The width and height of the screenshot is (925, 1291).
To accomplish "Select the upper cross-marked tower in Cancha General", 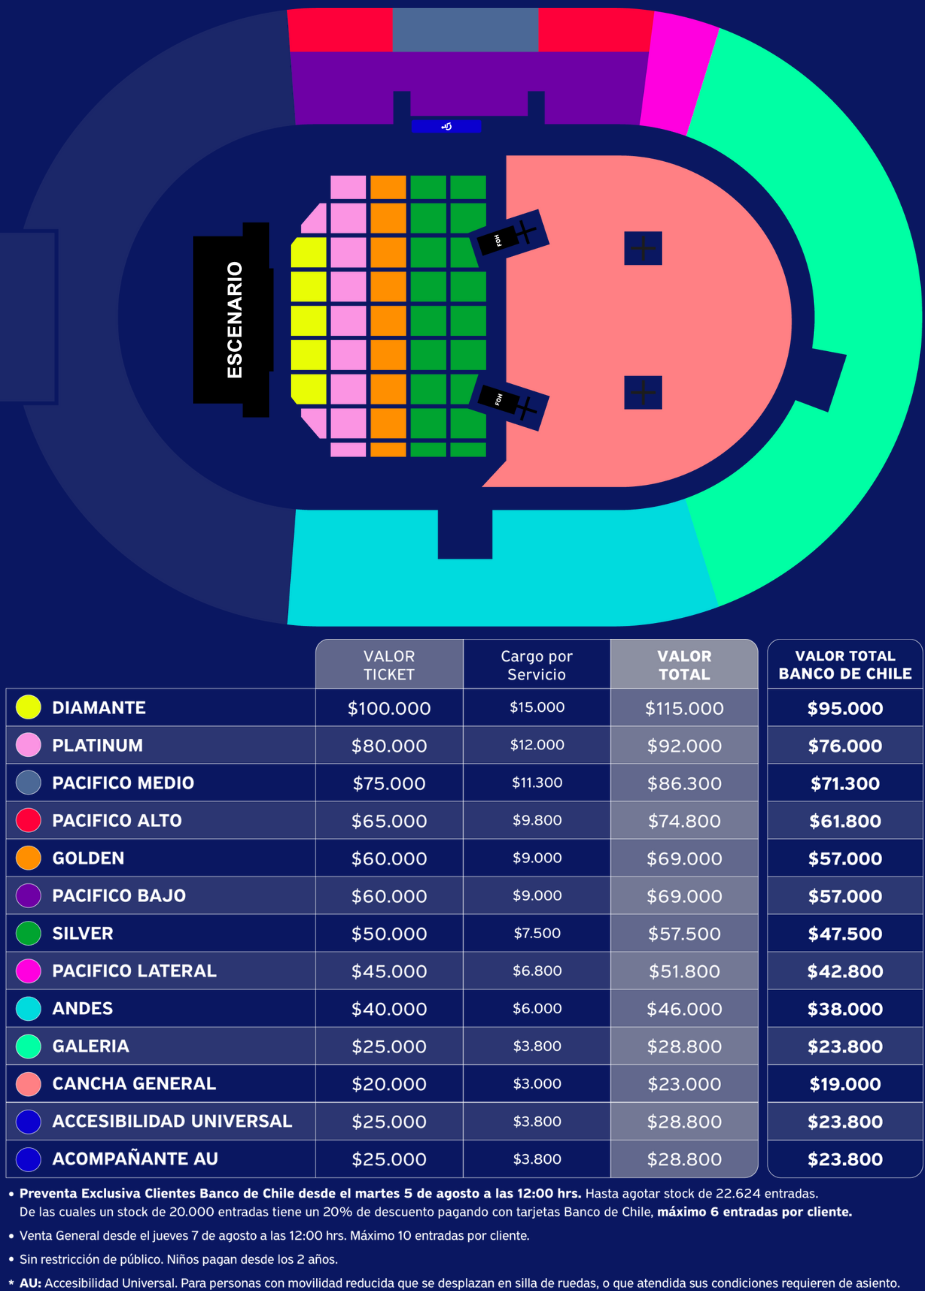I will (x=643, y=248).
